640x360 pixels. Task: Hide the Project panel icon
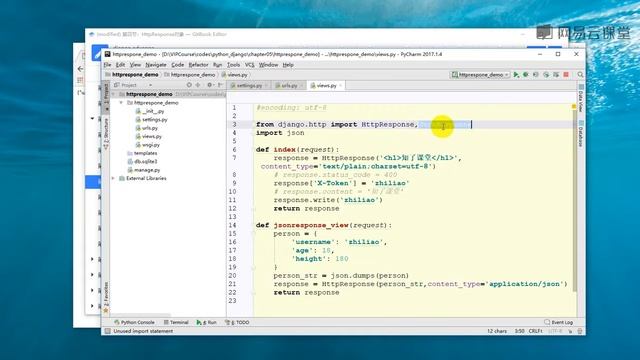point(220,85)
